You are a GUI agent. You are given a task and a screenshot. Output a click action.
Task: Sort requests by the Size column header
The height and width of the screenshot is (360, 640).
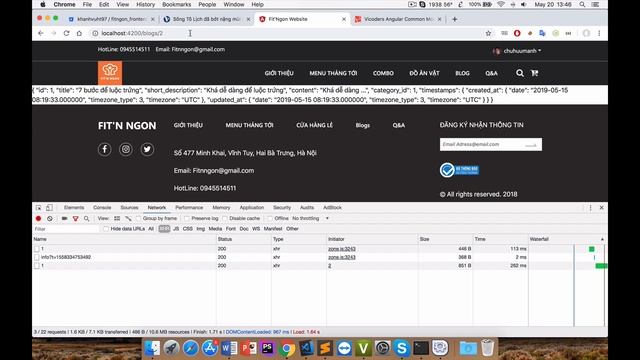click(445, 239)
